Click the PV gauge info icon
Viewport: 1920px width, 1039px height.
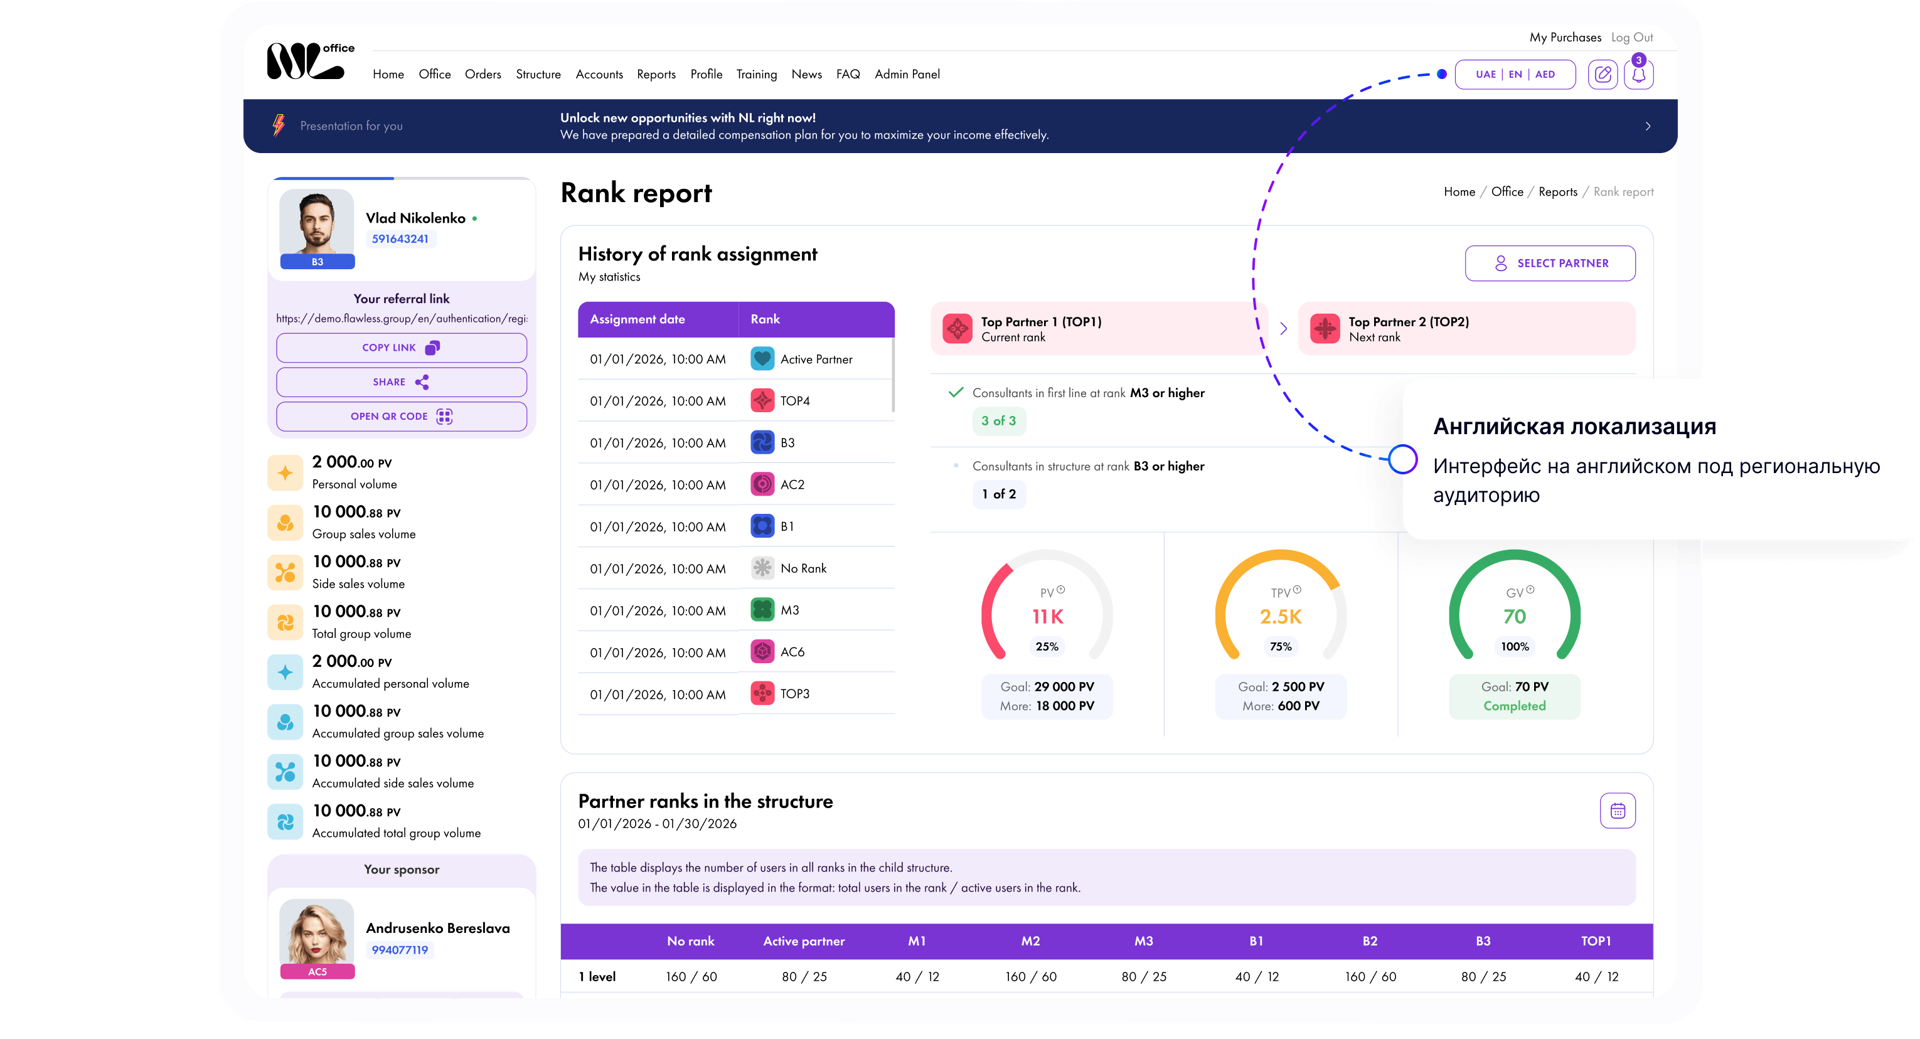tap(1061, 590)
